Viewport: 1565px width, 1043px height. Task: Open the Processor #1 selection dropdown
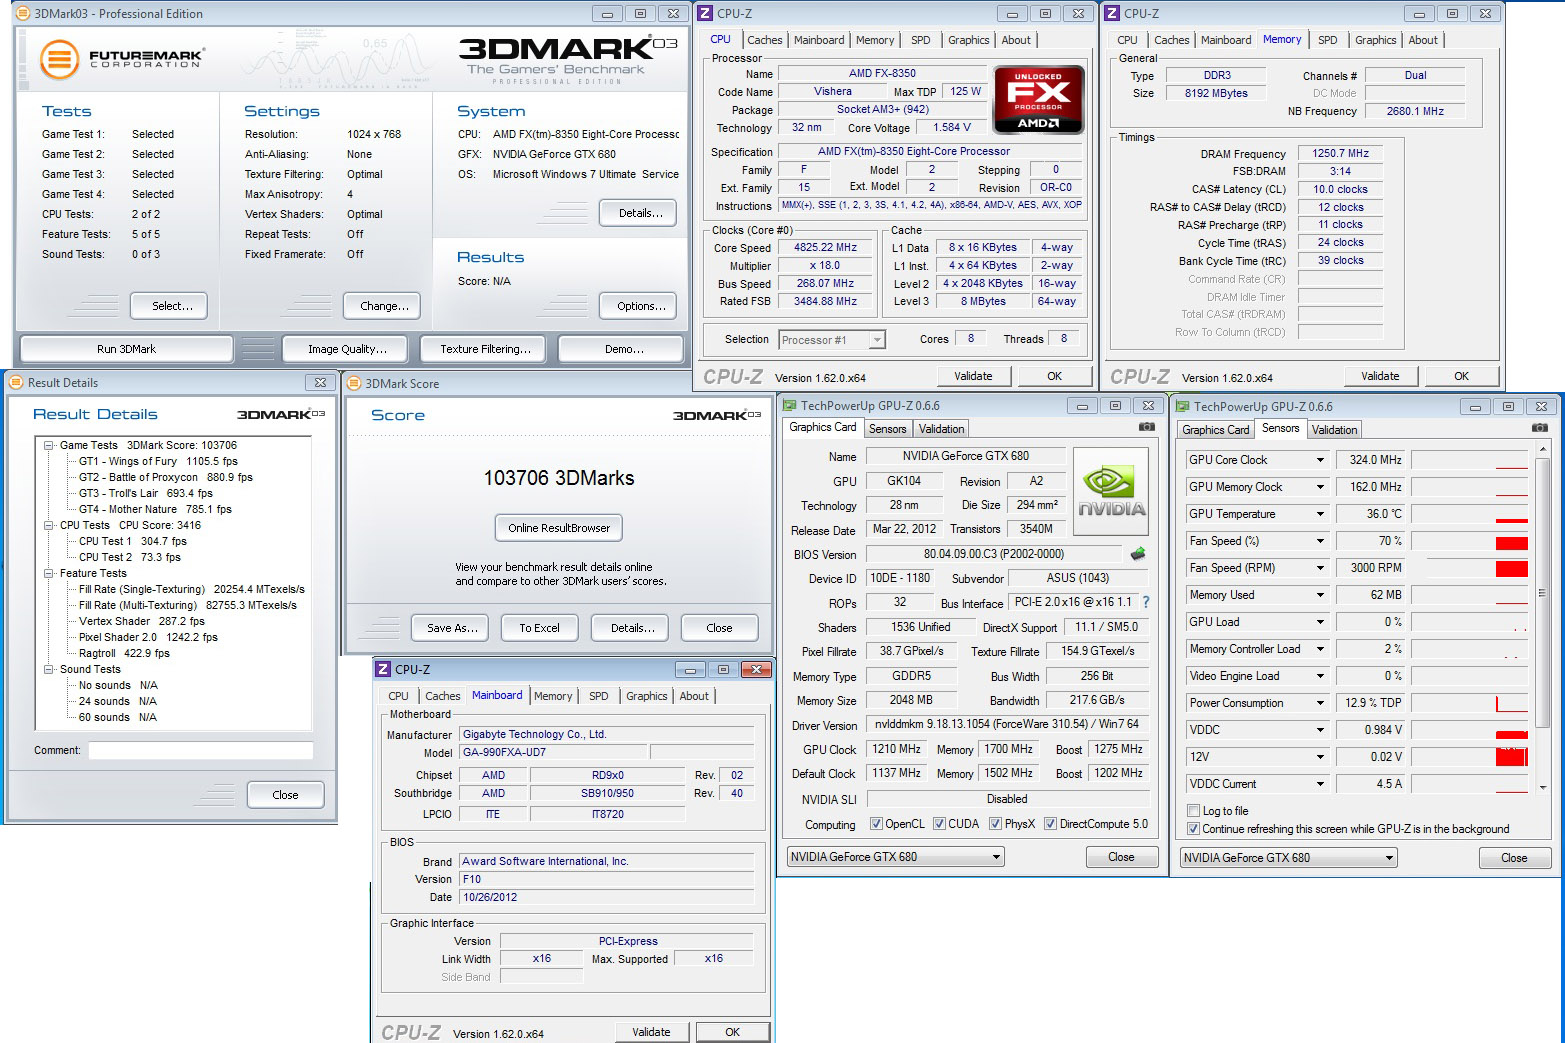832,340
